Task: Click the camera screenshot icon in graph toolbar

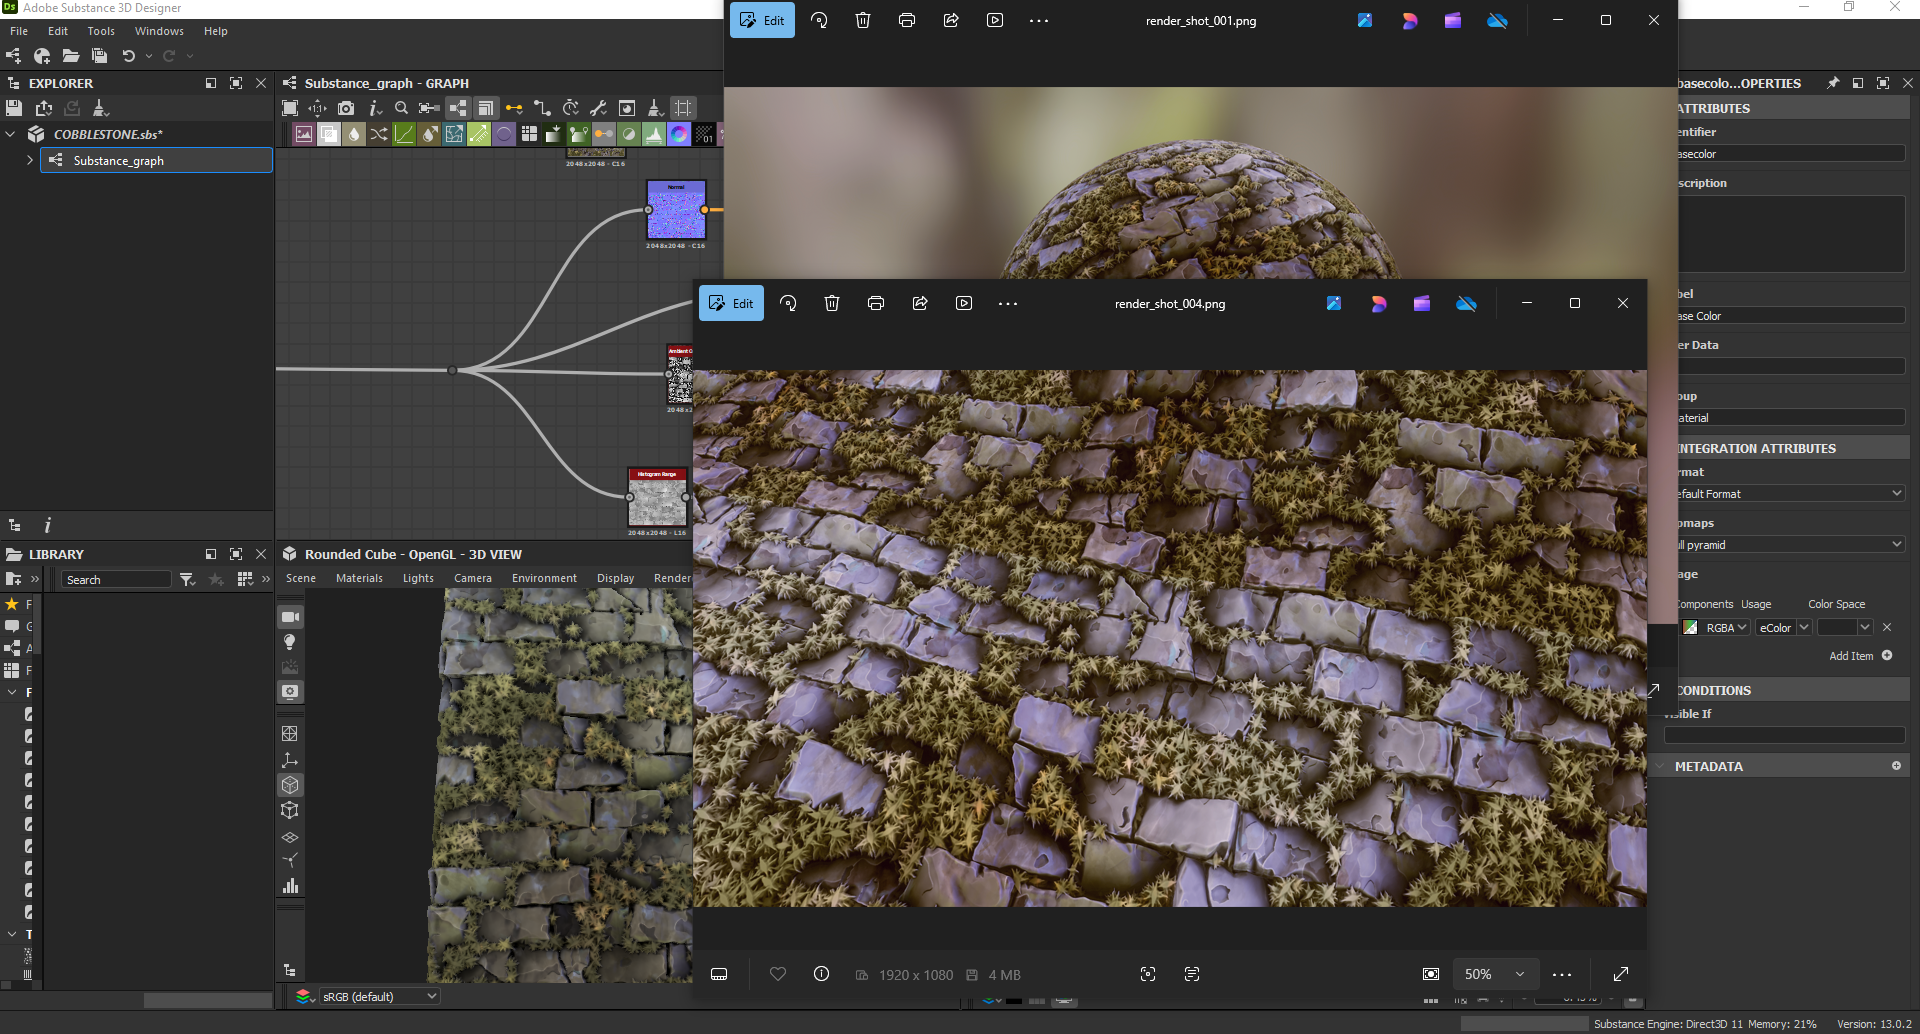Action: tap(346, 108)
